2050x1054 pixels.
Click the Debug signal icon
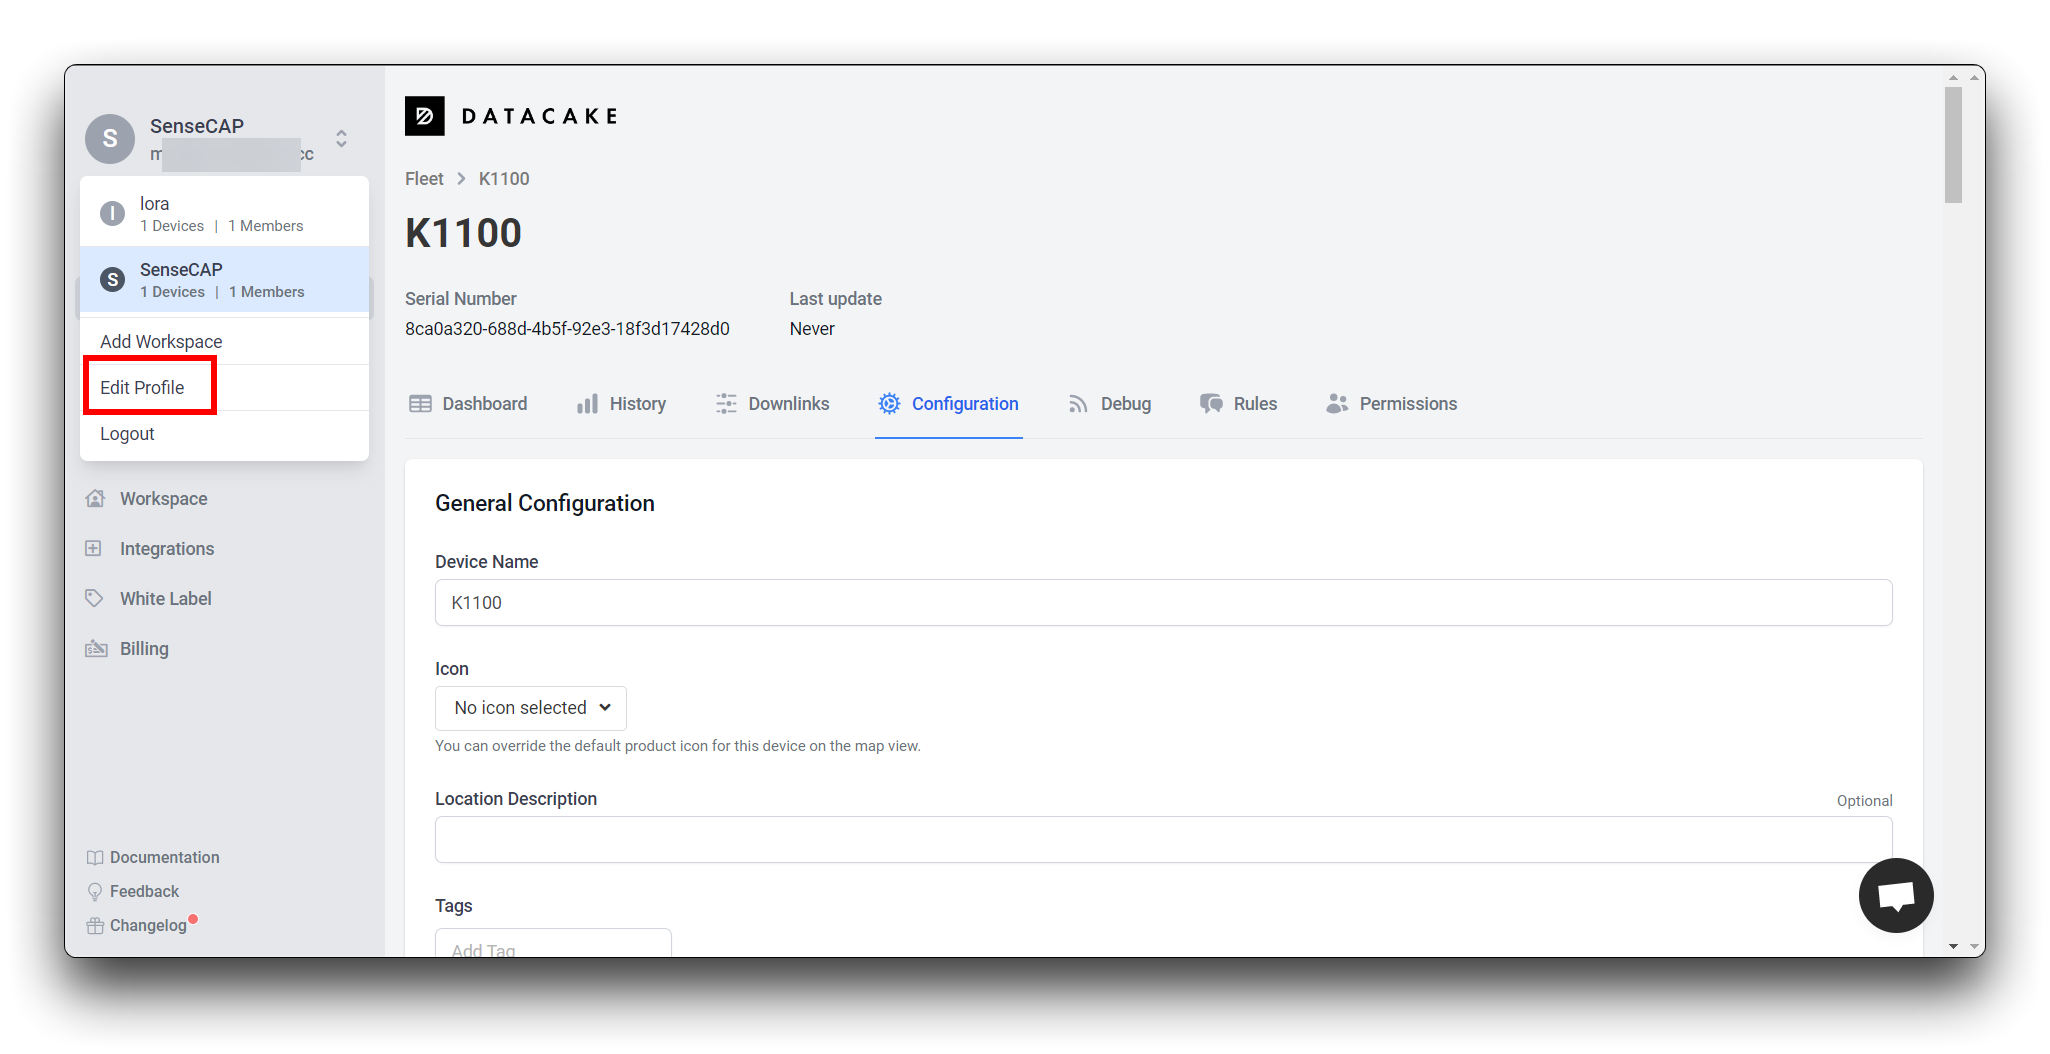point(1077,404)
